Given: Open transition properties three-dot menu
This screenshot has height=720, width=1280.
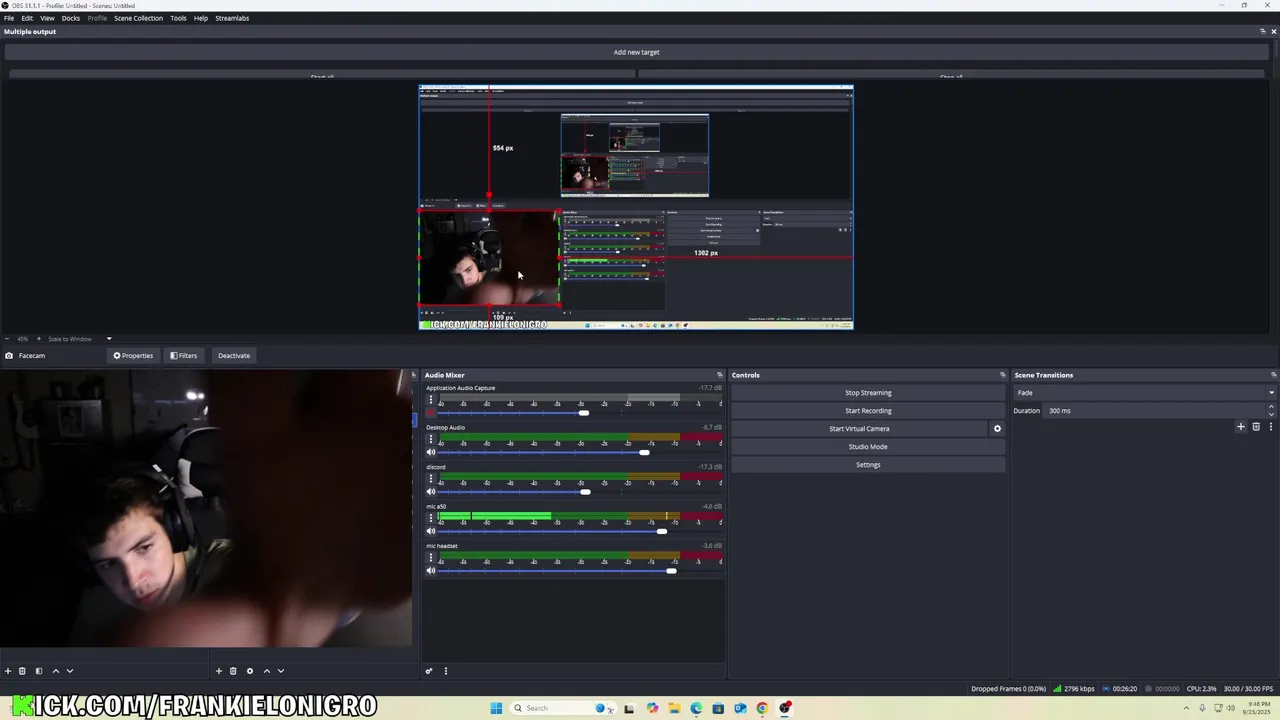Looking at the screenshot, I should tap(1271, 427).
